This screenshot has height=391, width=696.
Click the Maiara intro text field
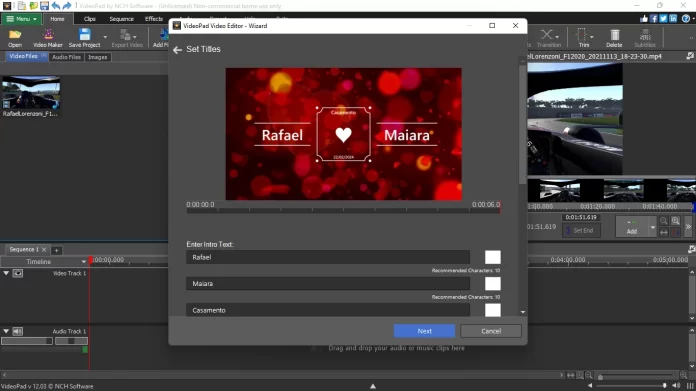pyautogui.click(x=328, y=284)
